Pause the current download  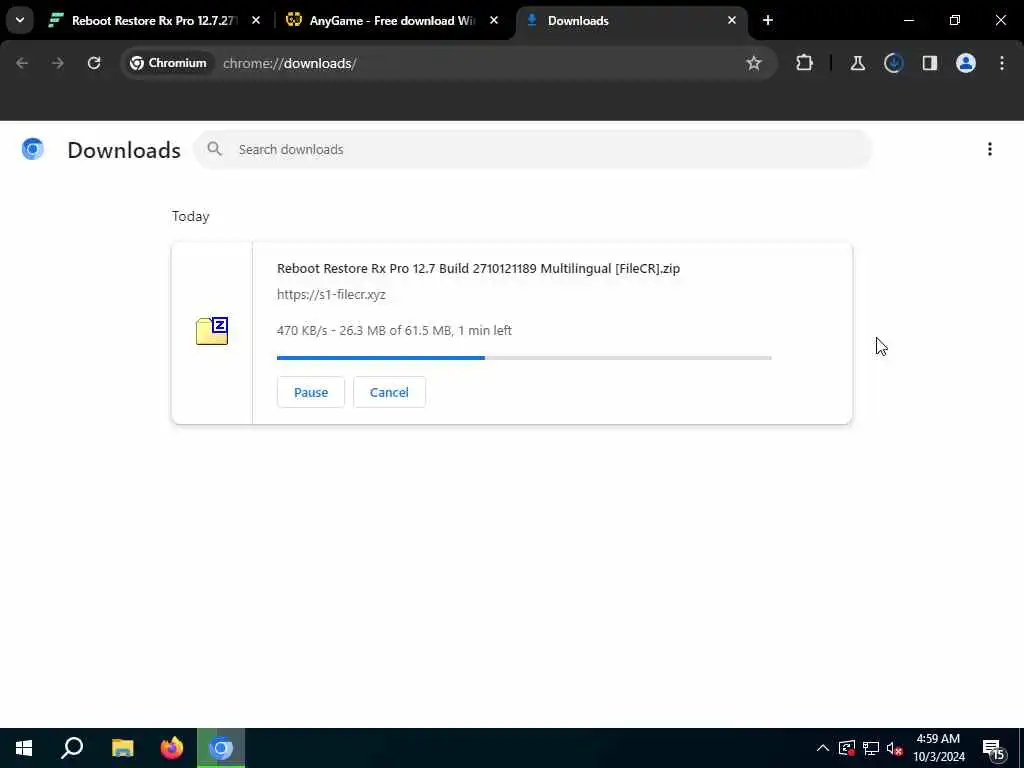(x=311, y=392)
